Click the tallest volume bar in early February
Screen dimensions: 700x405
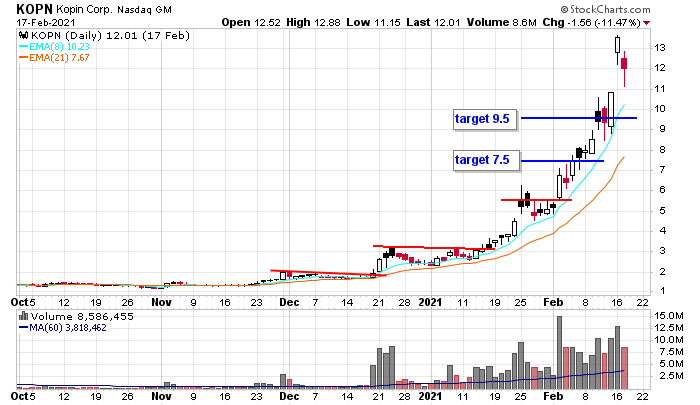click(x=559, y=352)
